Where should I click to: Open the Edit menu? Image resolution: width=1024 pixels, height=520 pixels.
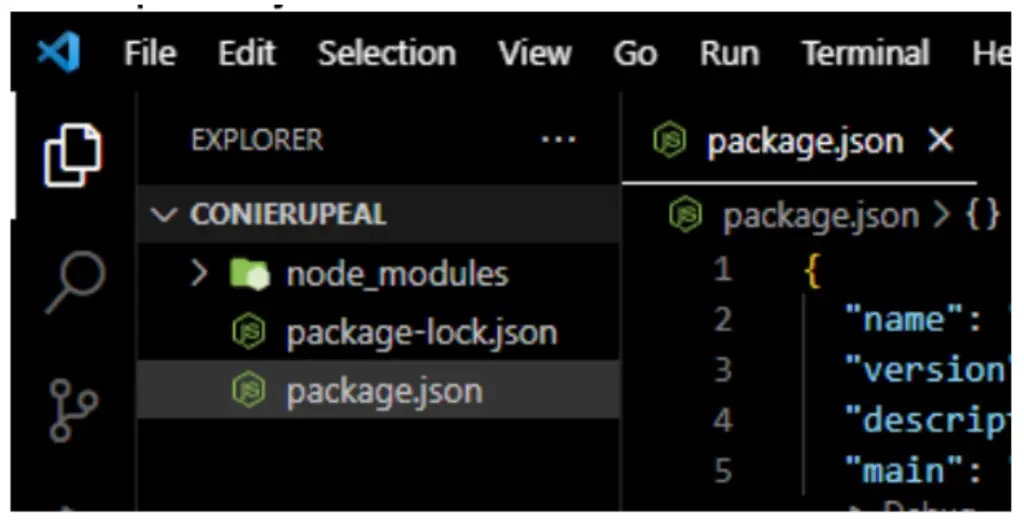click(247, 53)
